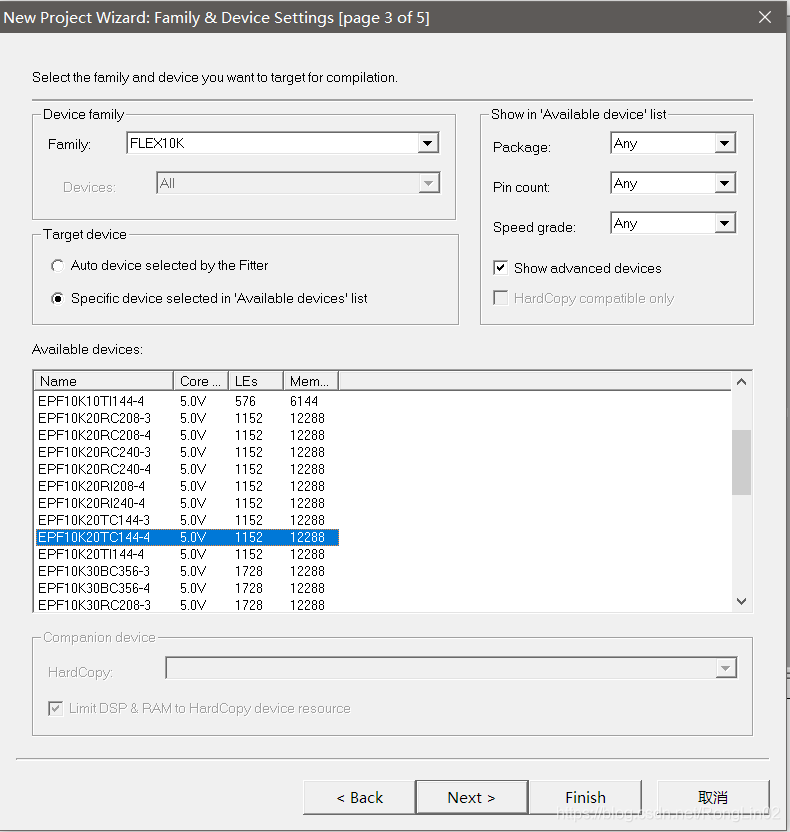This screenshot has width=790, height=832.
Task: Select device EPF10K20RC208-3
Action: pos(94,418)
